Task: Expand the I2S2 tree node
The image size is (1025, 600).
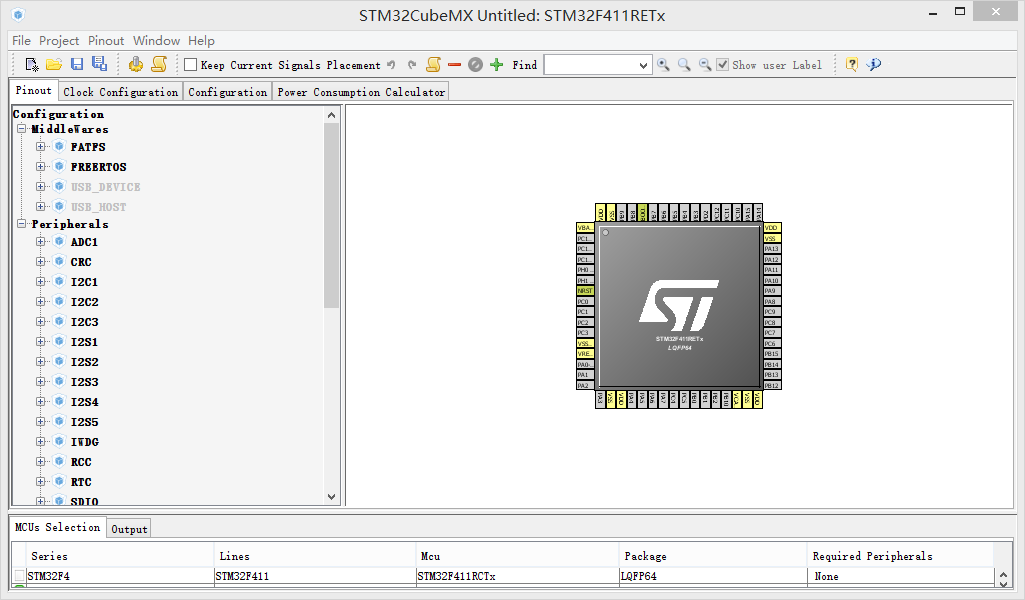Action: 41,361
